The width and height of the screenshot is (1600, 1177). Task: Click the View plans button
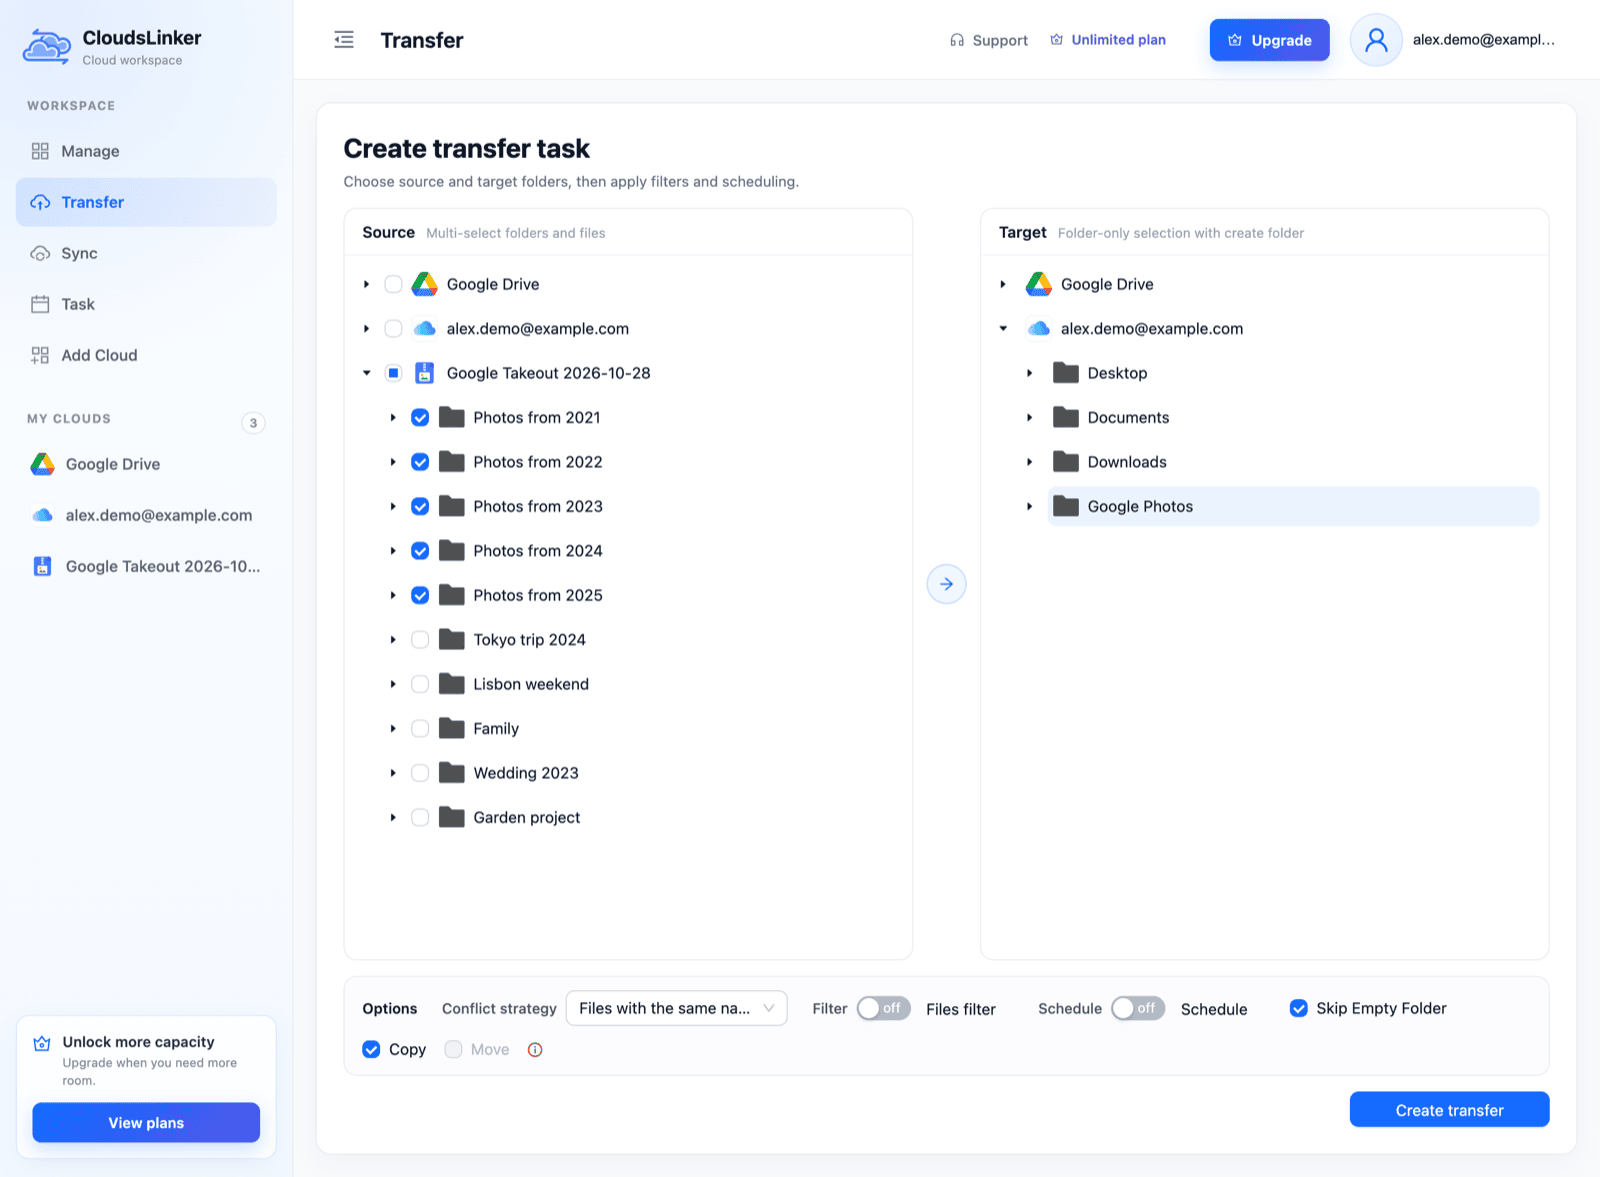tap(146, 1123)
